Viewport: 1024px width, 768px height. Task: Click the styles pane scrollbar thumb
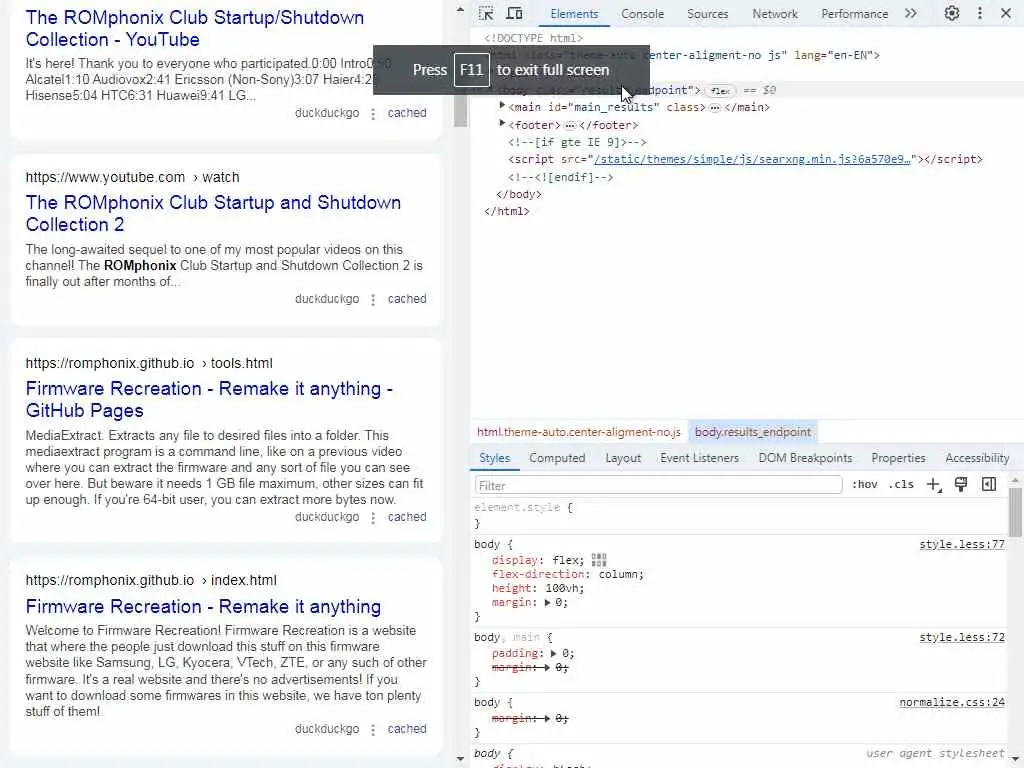coord(1015,512)
